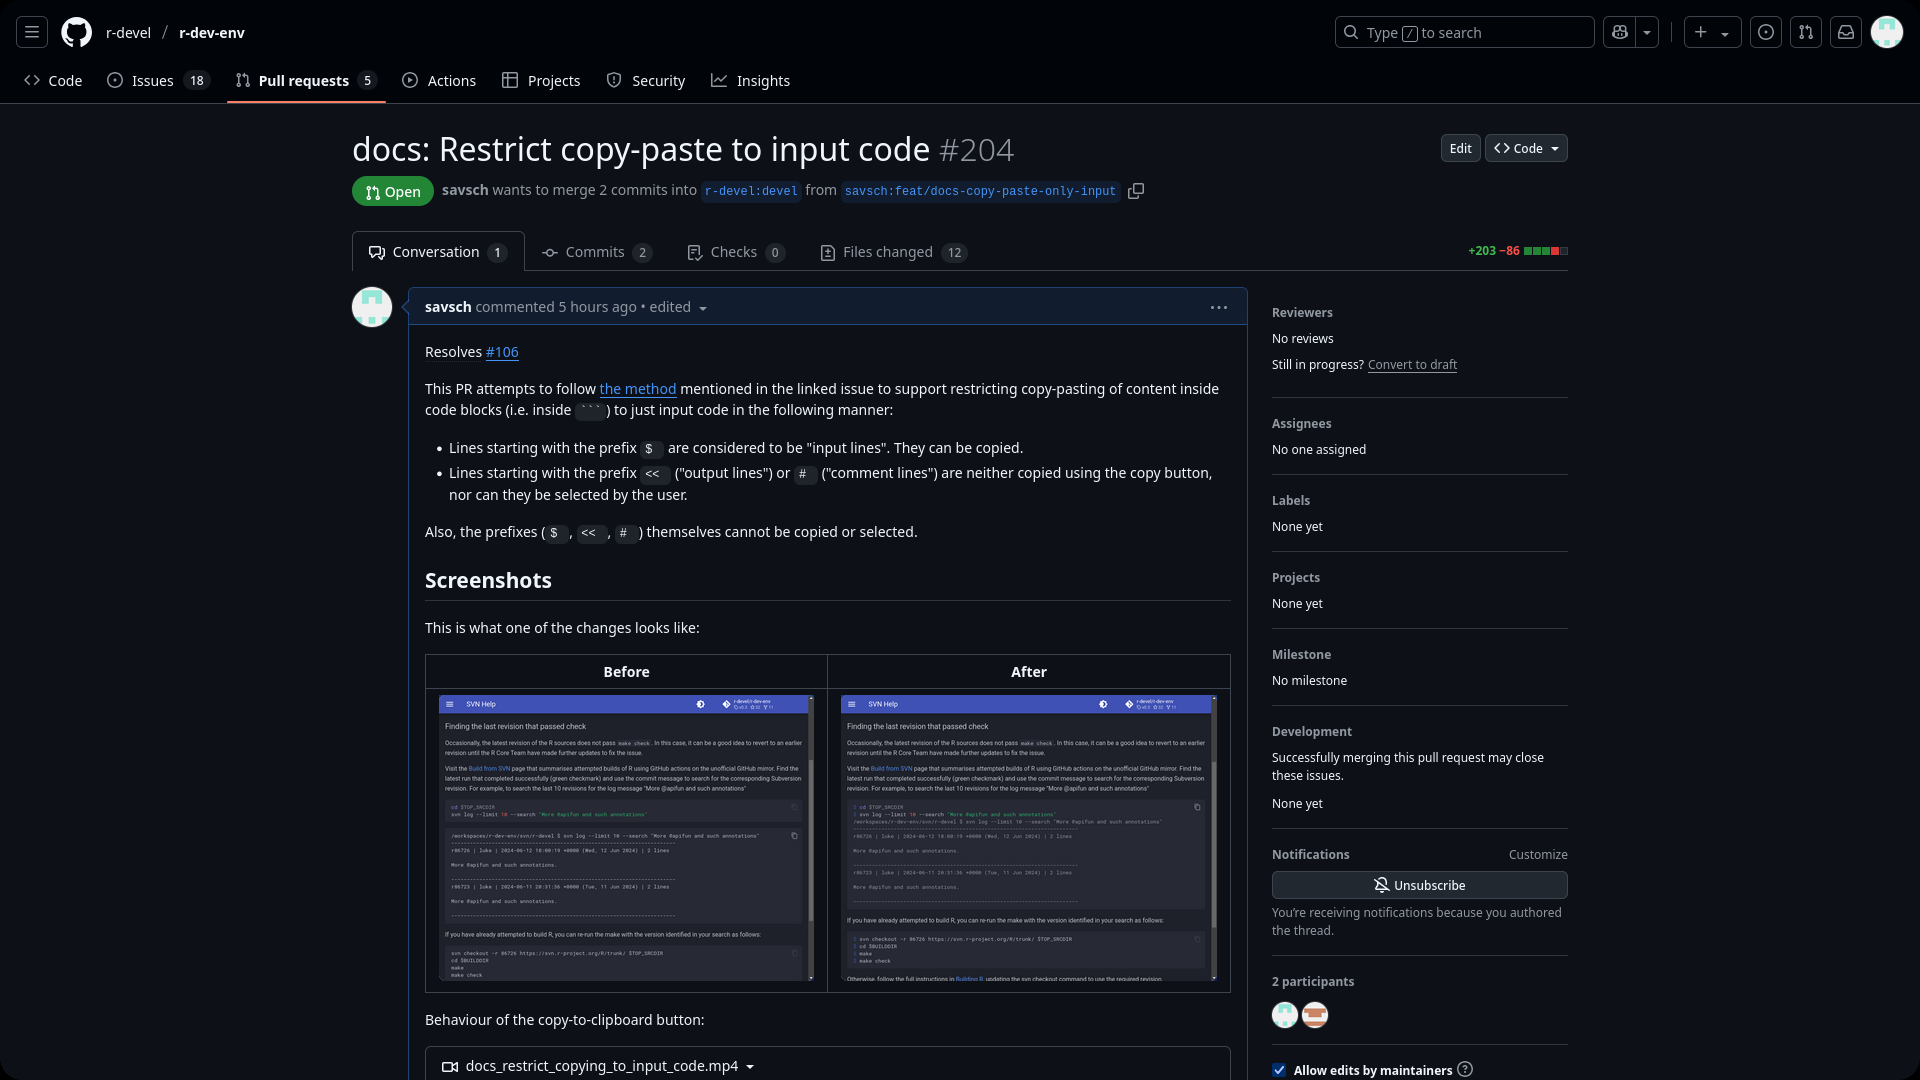Open the After screenshot thumbnail

[1028, 838]
